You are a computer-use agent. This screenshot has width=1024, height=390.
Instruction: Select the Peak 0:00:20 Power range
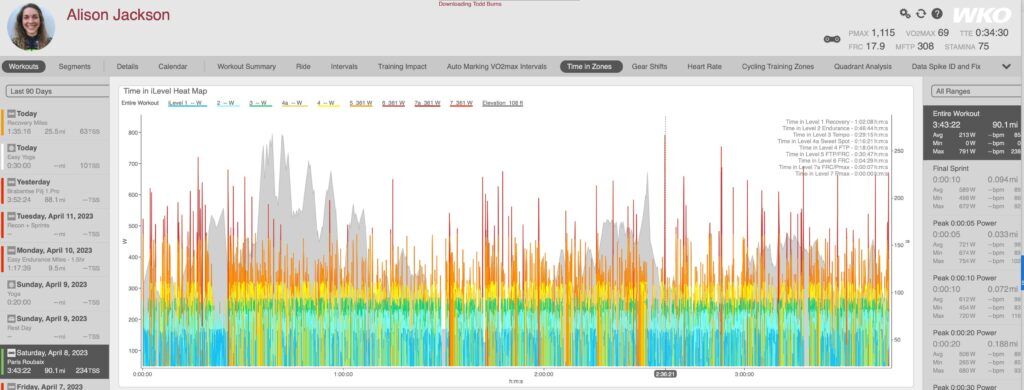[973, 352]
